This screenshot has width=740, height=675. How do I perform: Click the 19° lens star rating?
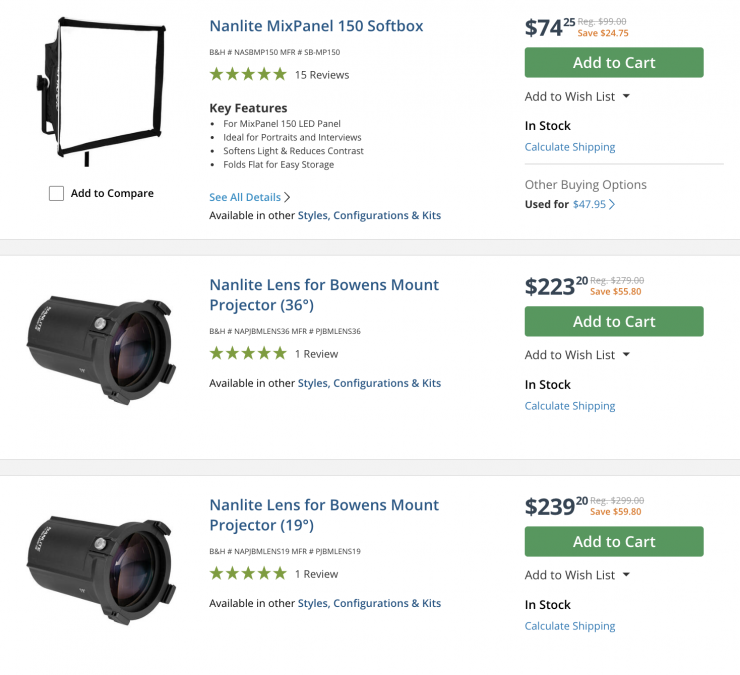(x=247, y=574)
